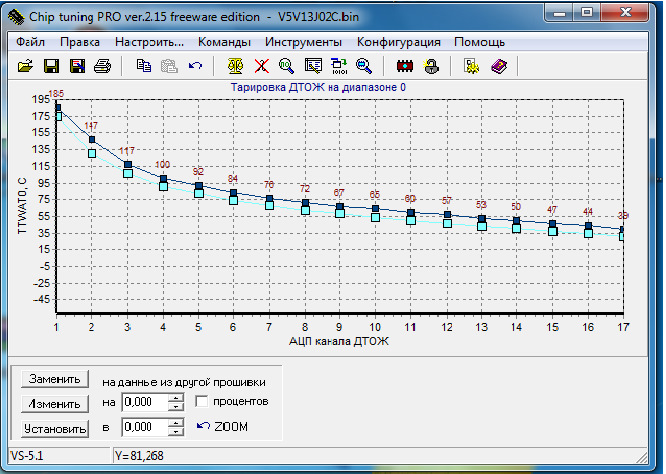The image size is (666, 474).
Task: Decrease the "на" value with down arrow
Action: (x=177, y=407)
